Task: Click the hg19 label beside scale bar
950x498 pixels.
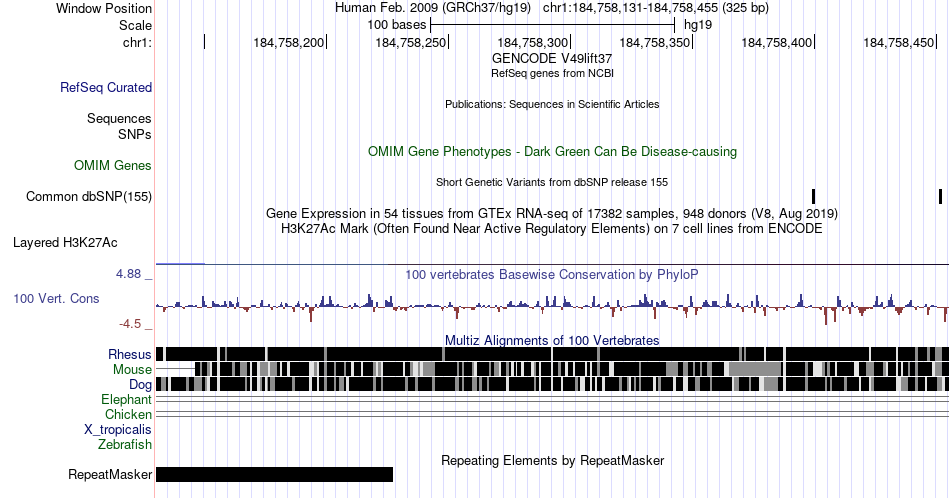Action: click(x=698, y=25)
